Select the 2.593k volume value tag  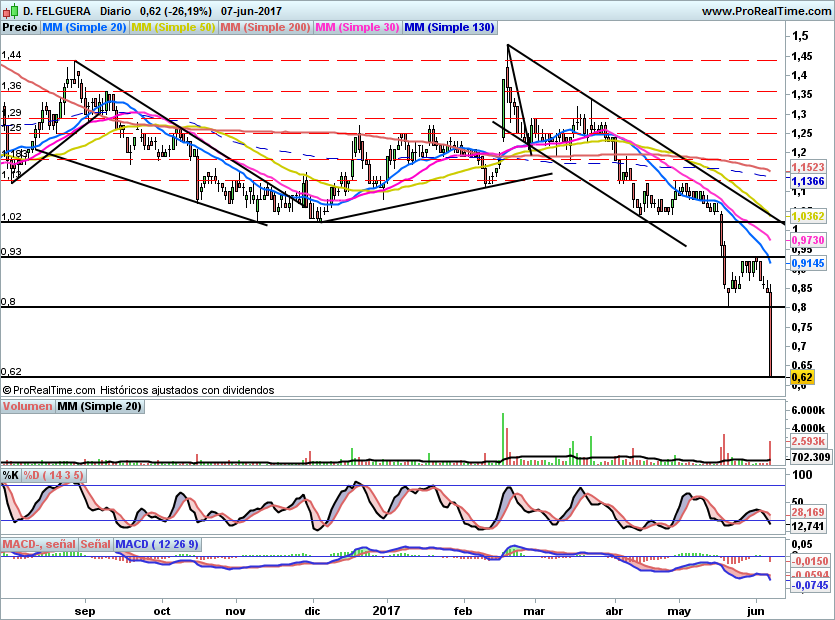807,441
